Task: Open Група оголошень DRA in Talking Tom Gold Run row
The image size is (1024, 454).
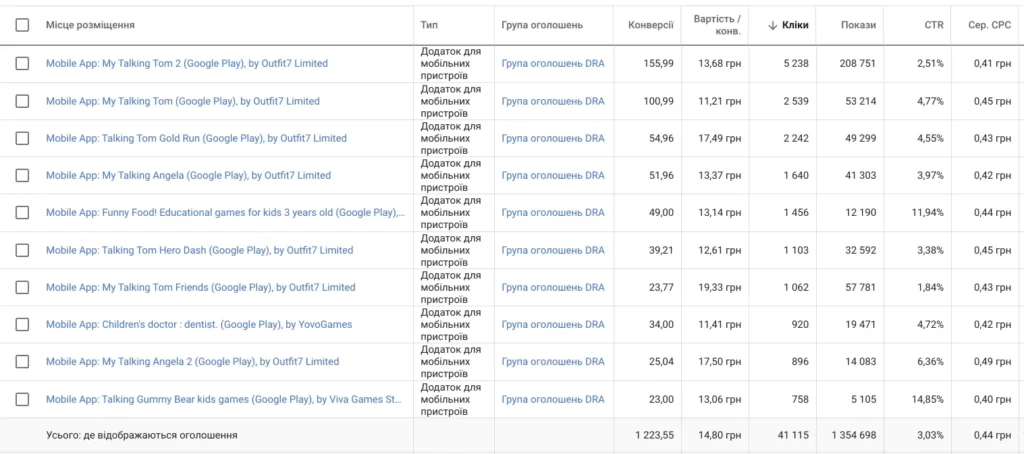Action: pos(553,138)
